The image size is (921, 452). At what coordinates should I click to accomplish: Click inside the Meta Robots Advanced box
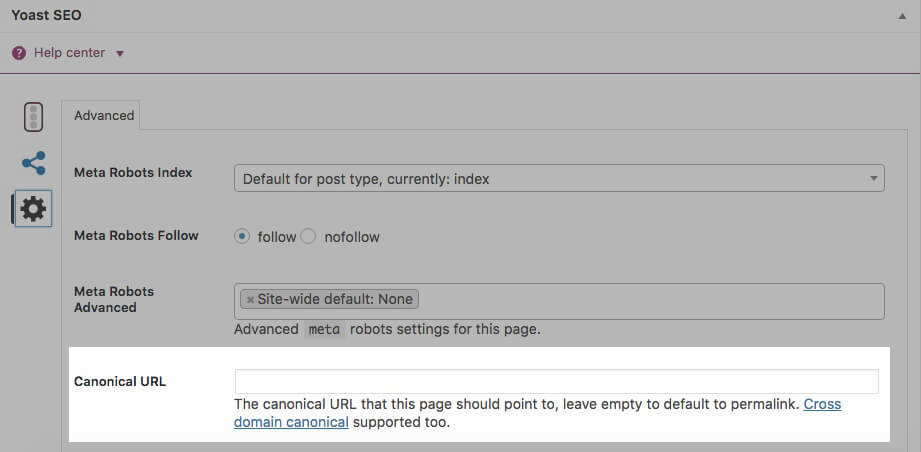[x=650, y=300]
